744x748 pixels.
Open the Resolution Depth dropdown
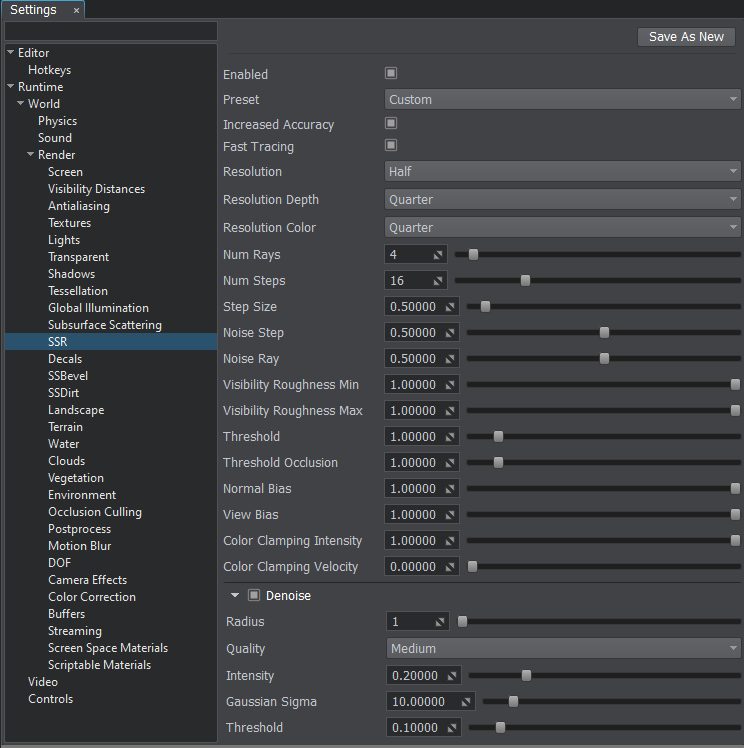click(x=562, y=199)
